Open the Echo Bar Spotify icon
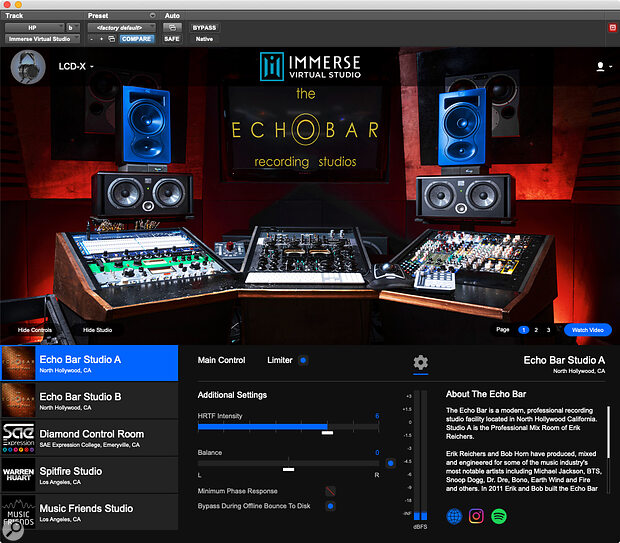Screen dimensions: 620x543 pos(499,516)
